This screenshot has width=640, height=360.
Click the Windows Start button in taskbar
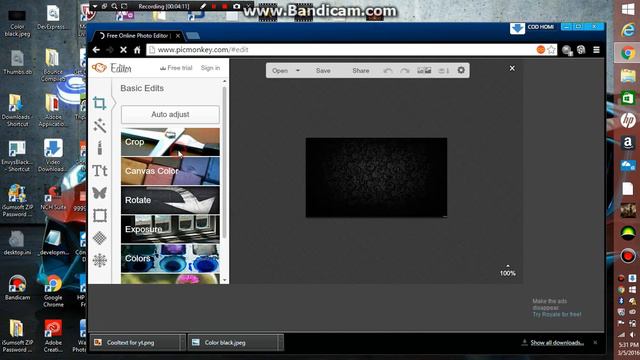click(628, 9)
